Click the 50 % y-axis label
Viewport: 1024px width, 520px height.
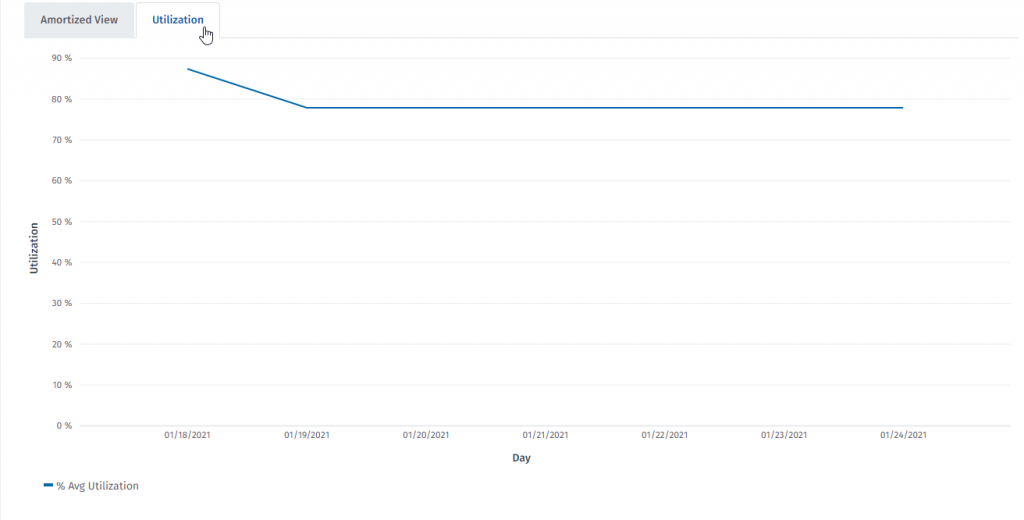(62, 222)
